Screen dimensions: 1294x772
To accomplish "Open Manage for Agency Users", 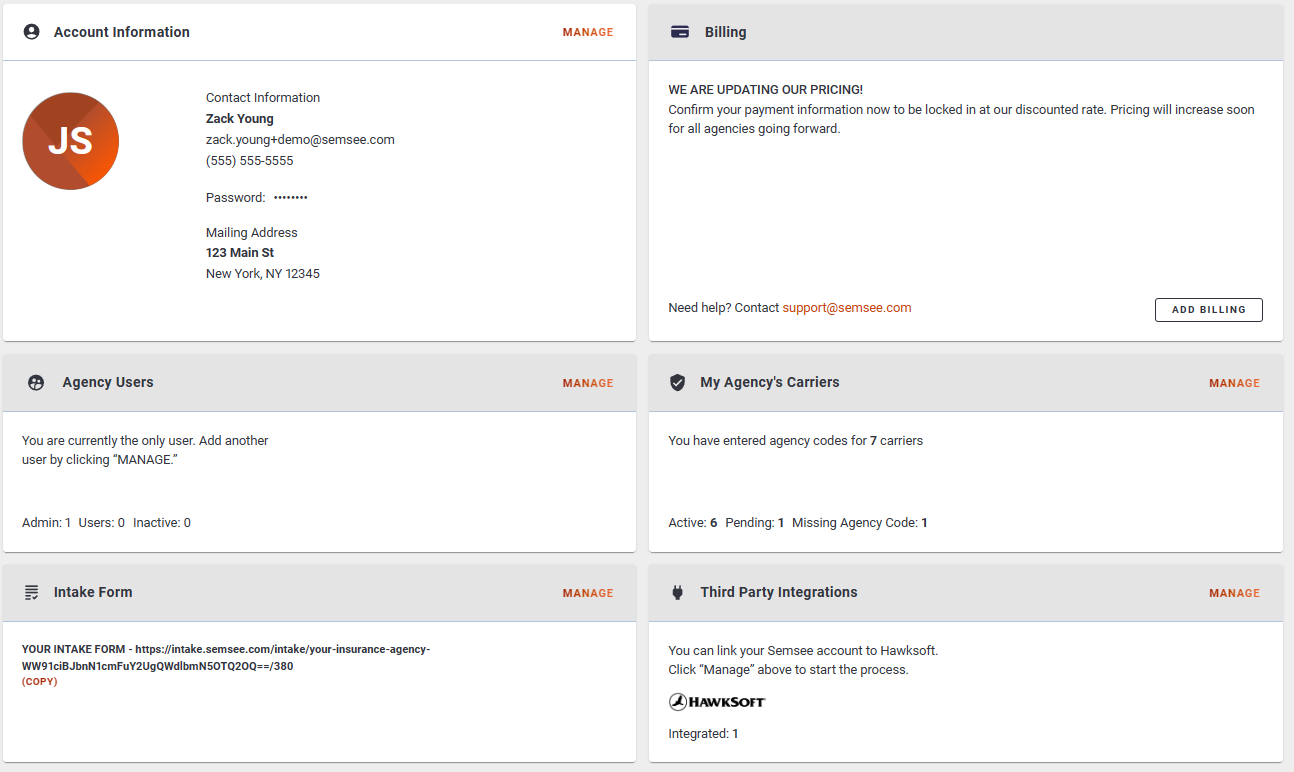I will [x=588, y=383].
